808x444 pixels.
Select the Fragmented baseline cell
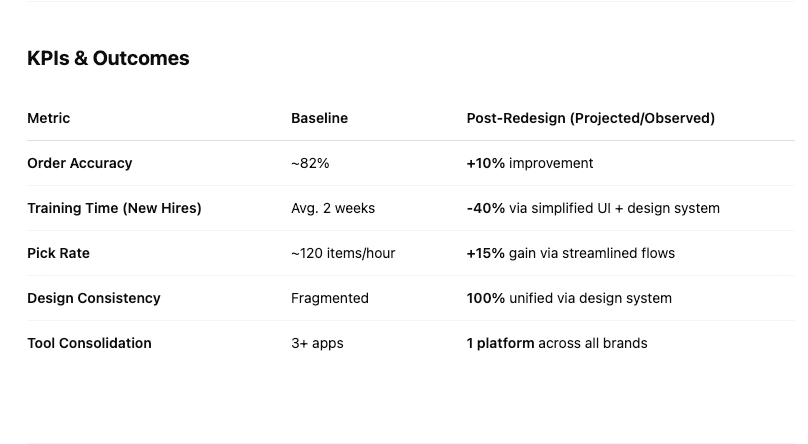tap(330, 298)
